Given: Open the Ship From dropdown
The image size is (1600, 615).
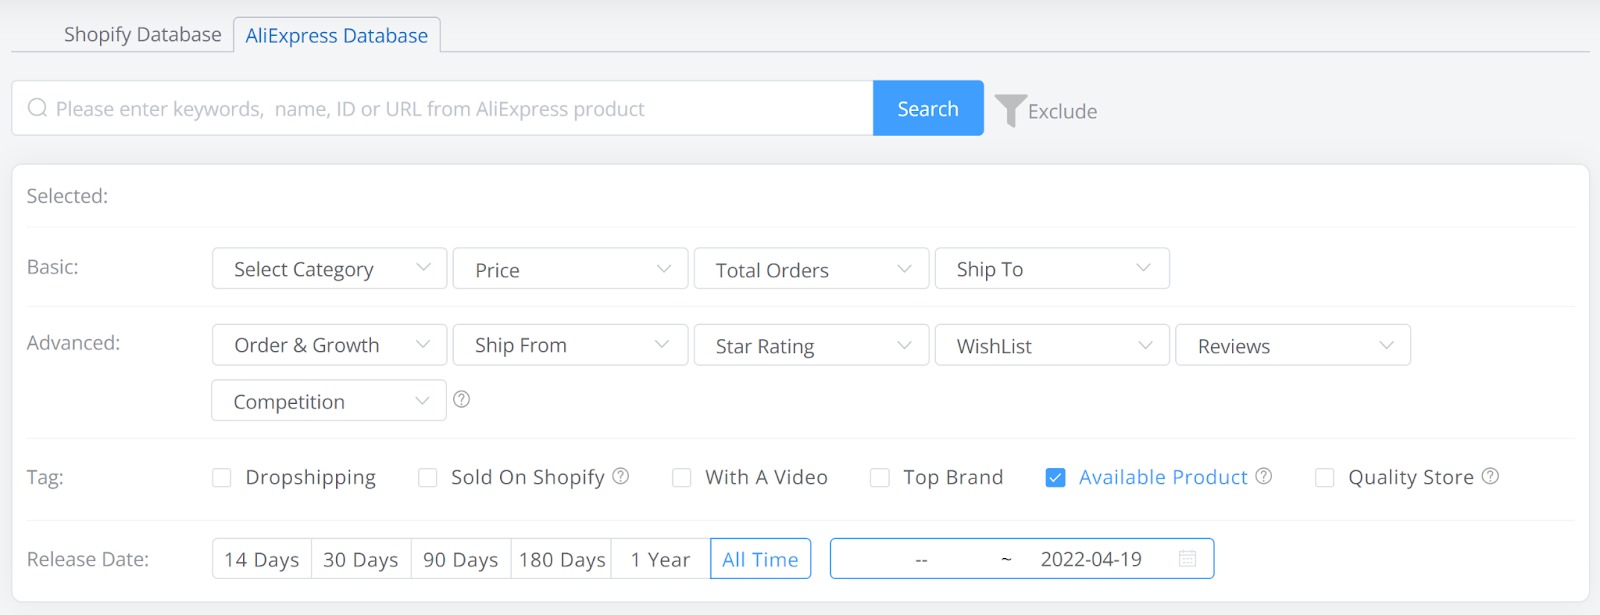Looking at the screenshot, I should (x=570, y=346).
